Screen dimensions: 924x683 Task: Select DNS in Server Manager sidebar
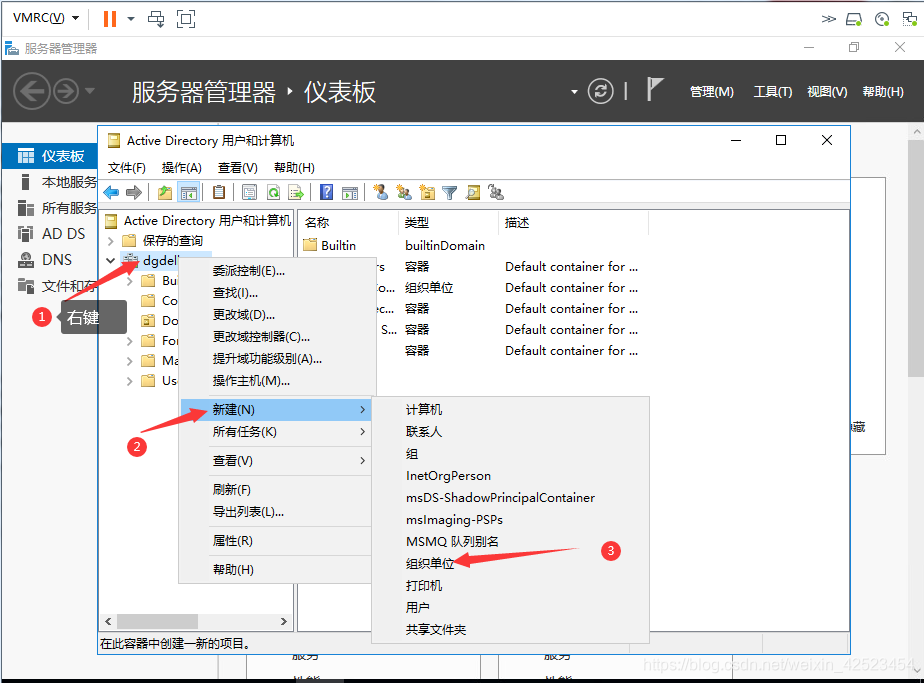(x=50, y=260)
